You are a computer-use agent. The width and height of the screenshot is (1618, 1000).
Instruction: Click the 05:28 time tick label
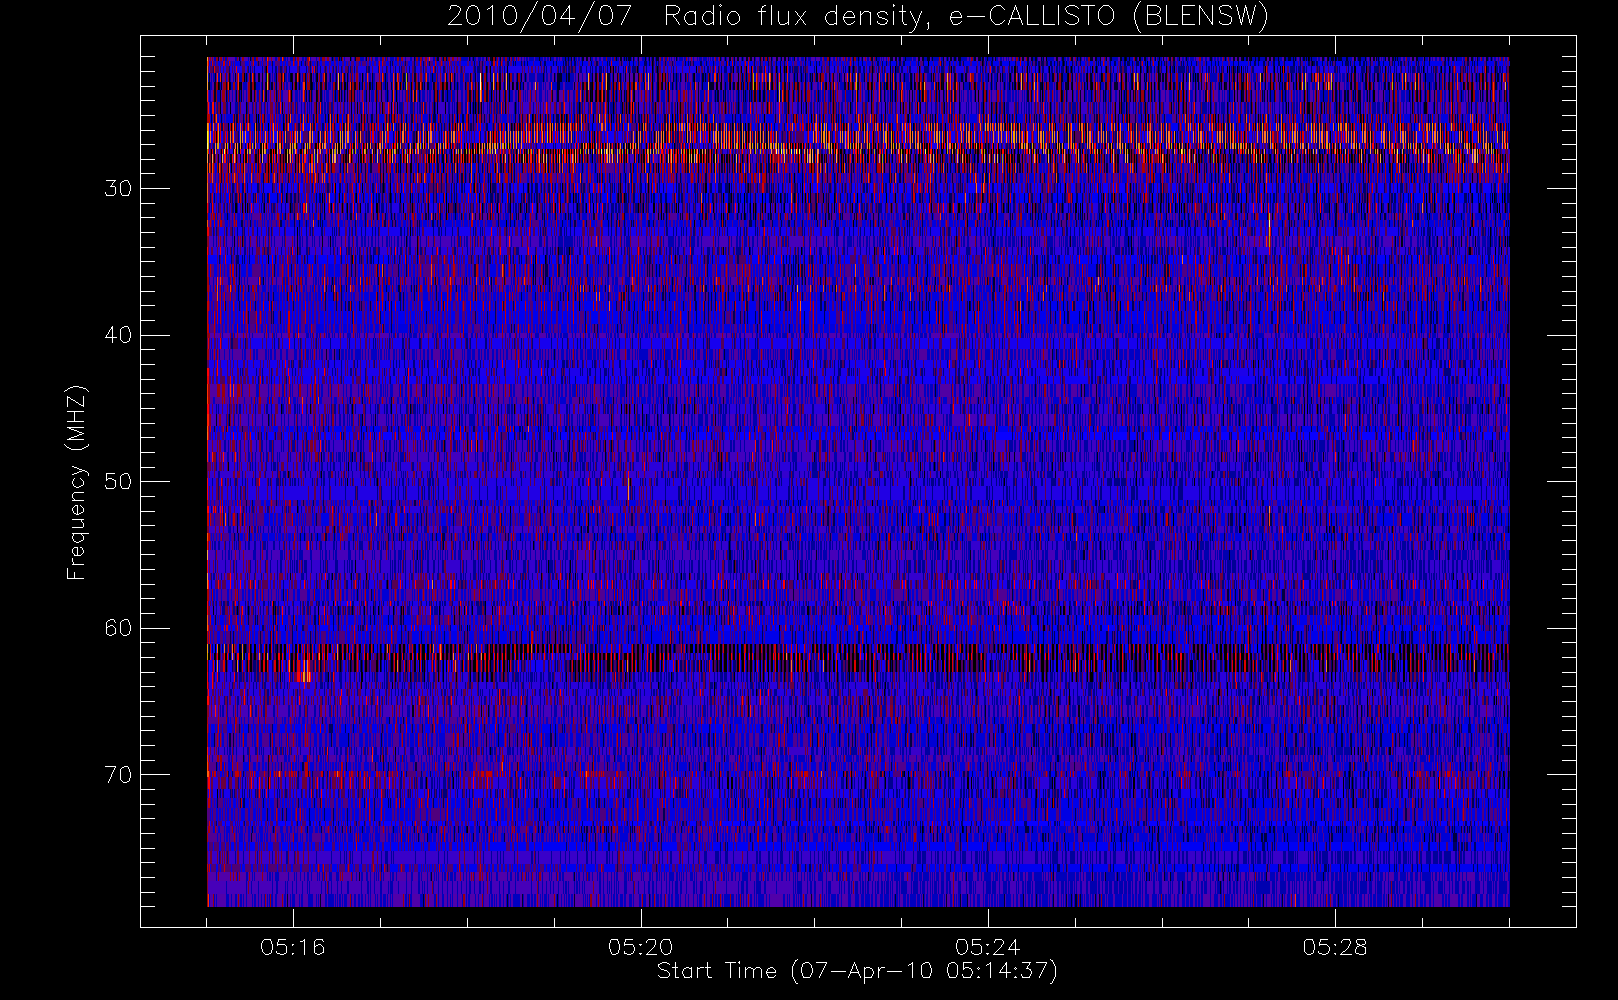click(x=1334, y=947)
